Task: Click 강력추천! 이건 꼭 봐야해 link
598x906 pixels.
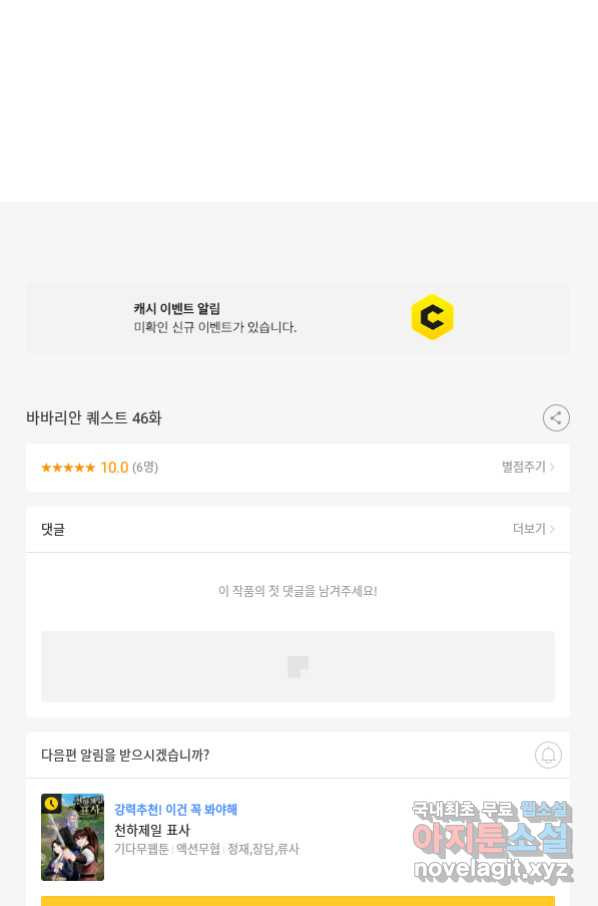Action: [176, 810]
